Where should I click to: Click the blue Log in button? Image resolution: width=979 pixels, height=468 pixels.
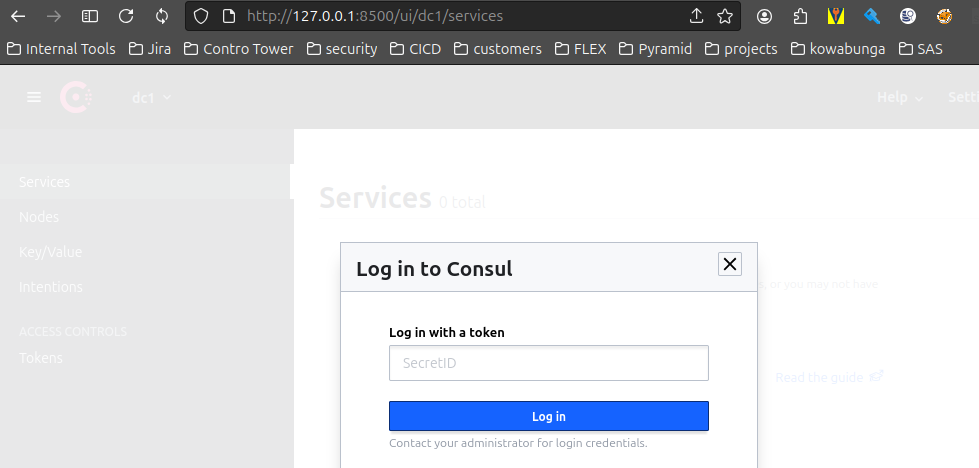tap(549, 416)
